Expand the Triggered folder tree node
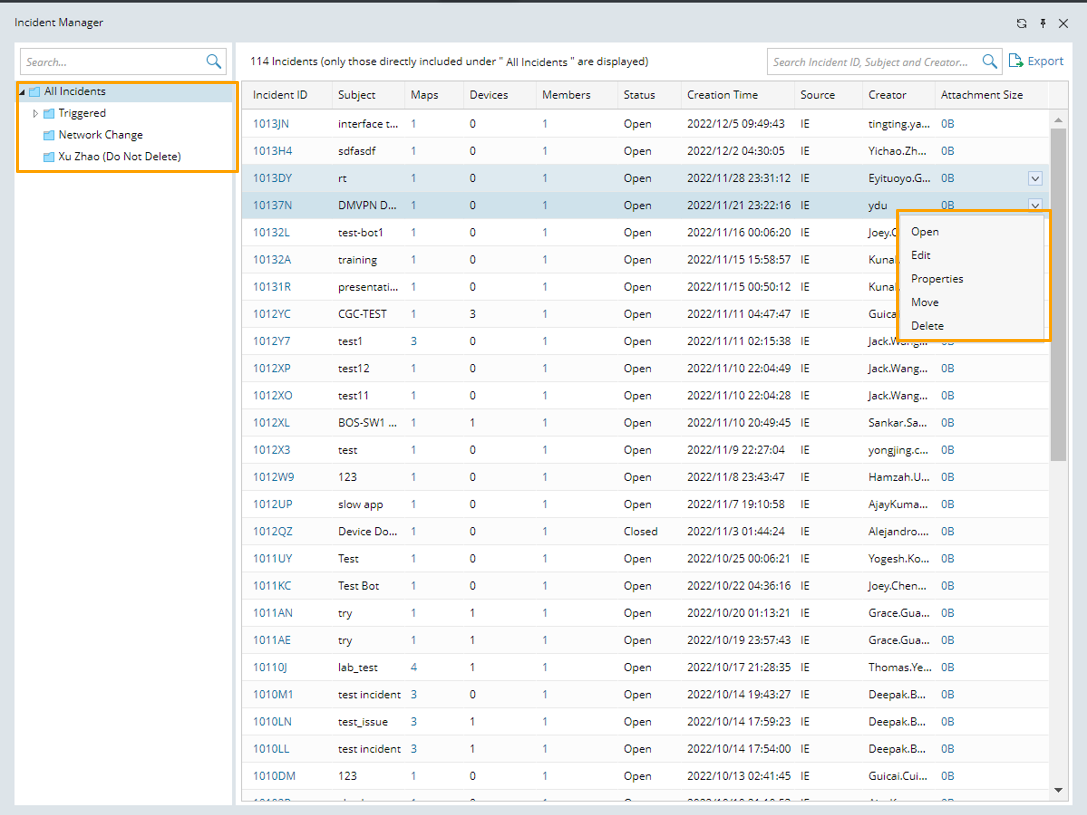The image size is (1087, 815). click(x=35, y=114)
